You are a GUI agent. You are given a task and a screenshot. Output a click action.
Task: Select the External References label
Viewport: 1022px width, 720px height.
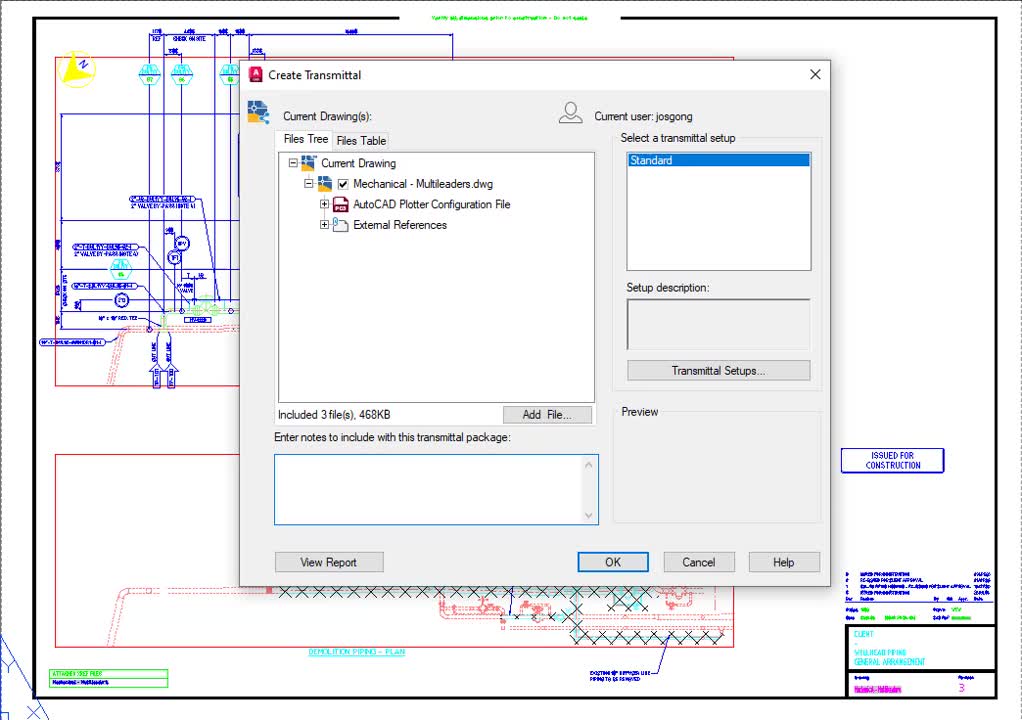click(400, 225)
